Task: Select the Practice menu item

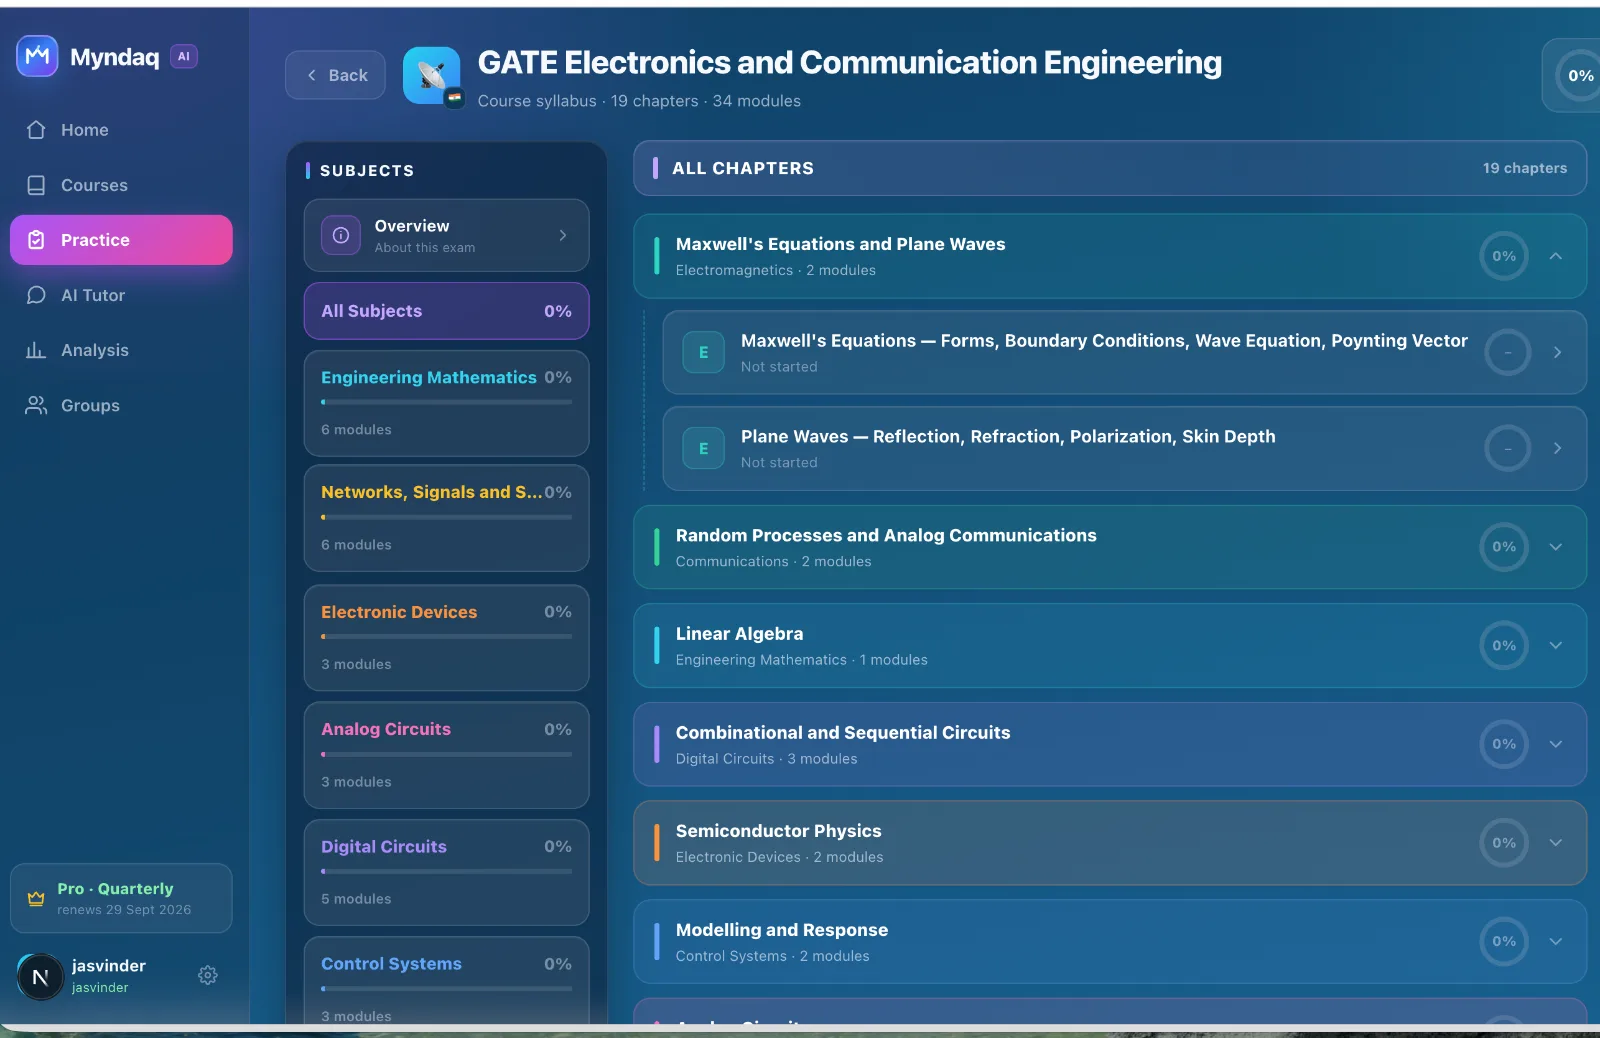Action: 121,240
